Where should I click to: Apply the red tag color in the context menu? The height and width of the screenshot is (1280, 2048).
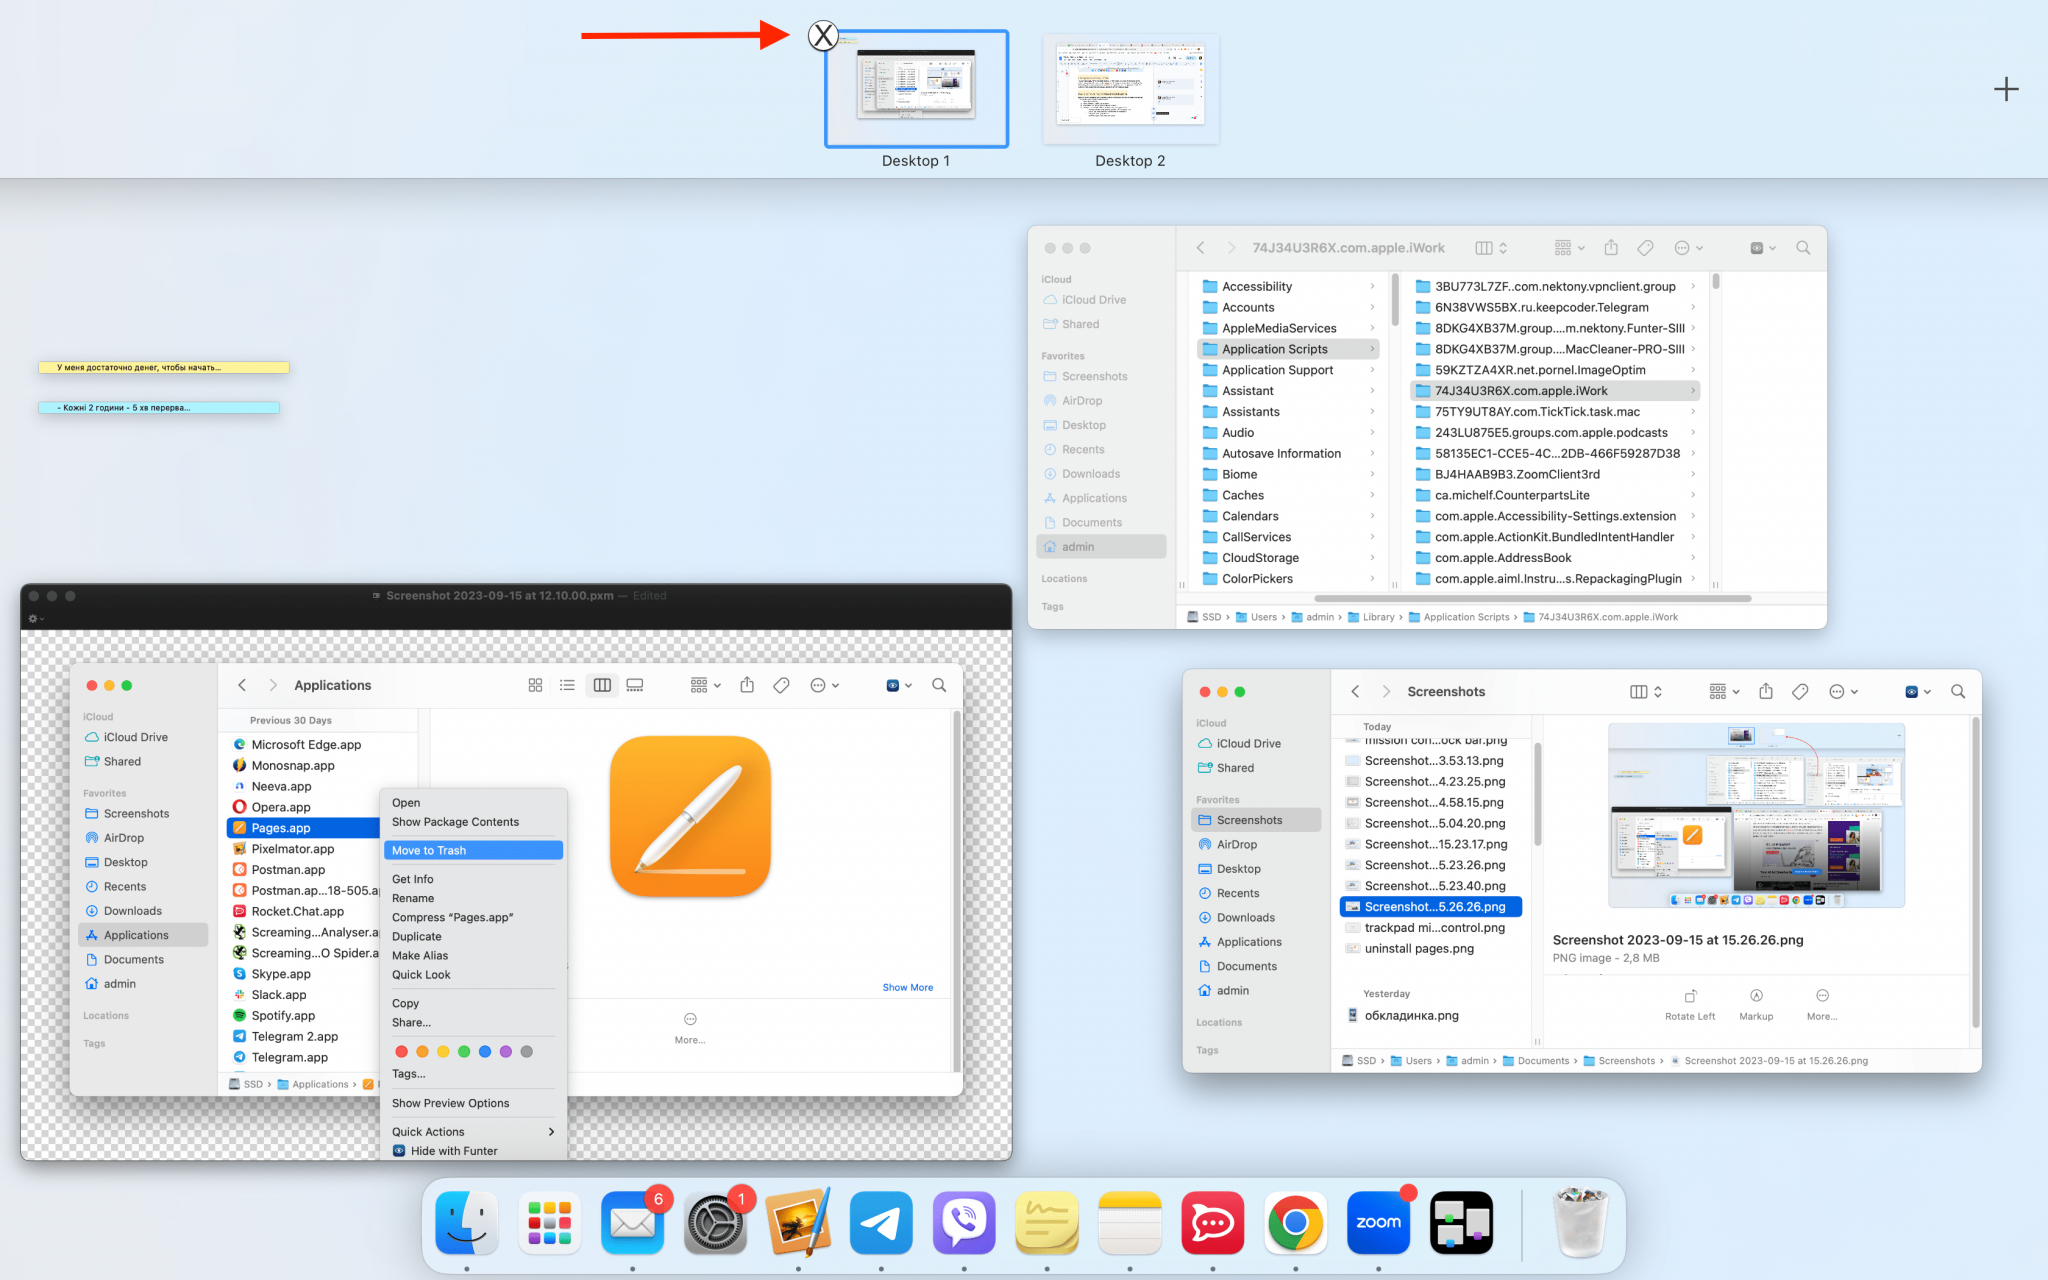pyautogui.click(x=402, y=1051)
